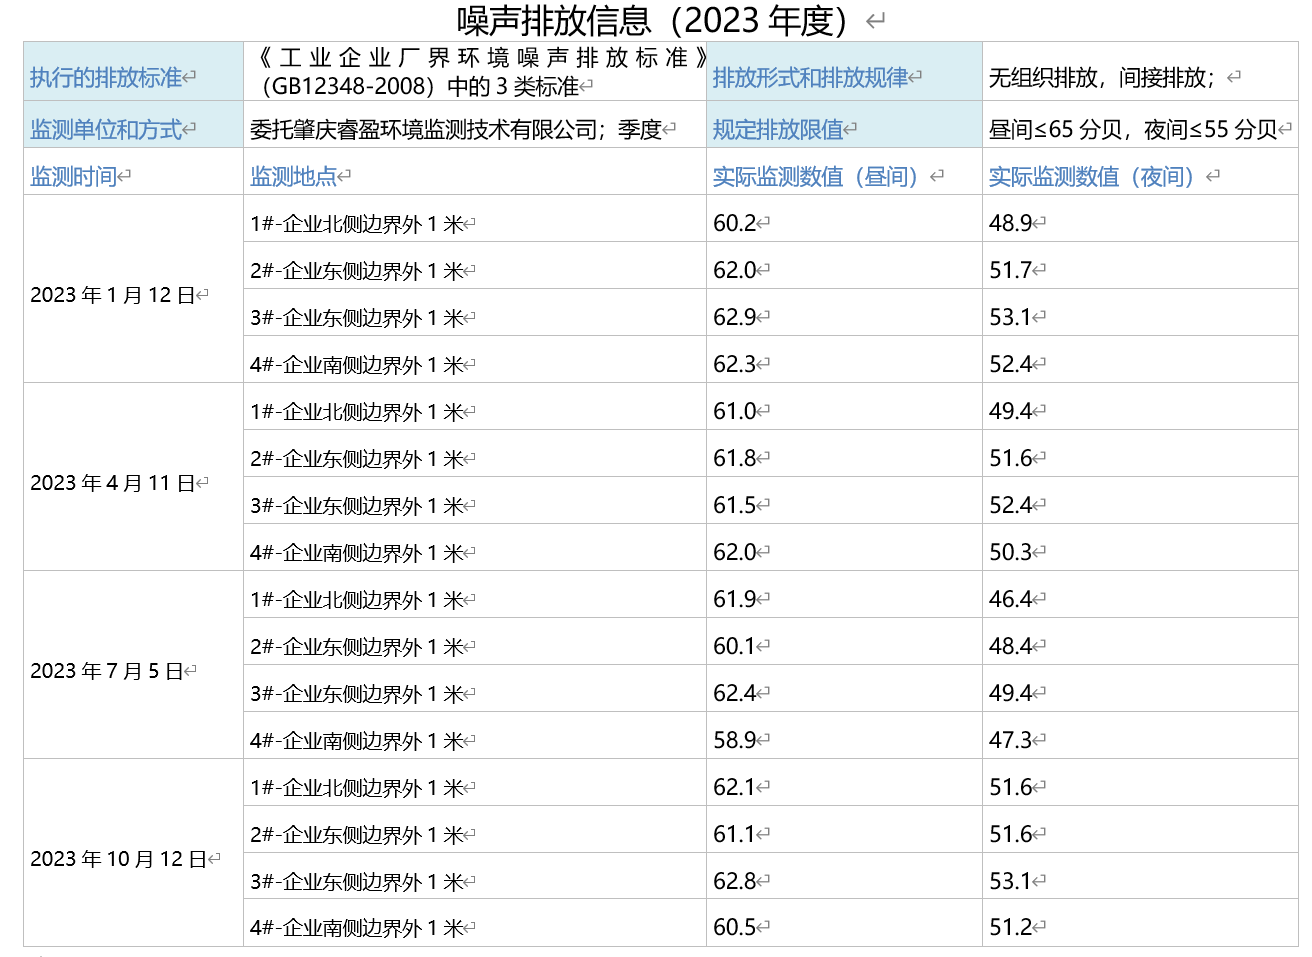The image size is (1312, 957).
Task: Click the daytime value 60.5
Action: pos(734,928)
